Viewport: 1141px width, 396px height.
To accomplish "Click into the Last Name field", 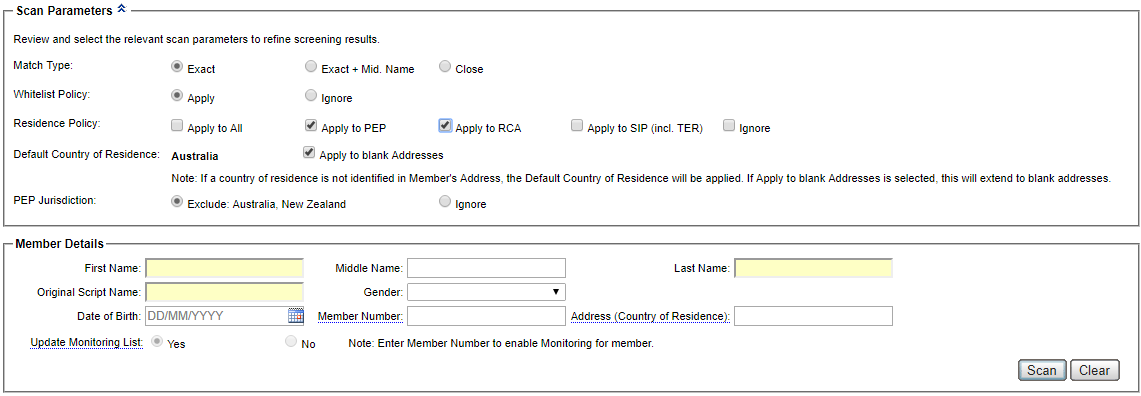I will tap(814, 268).
